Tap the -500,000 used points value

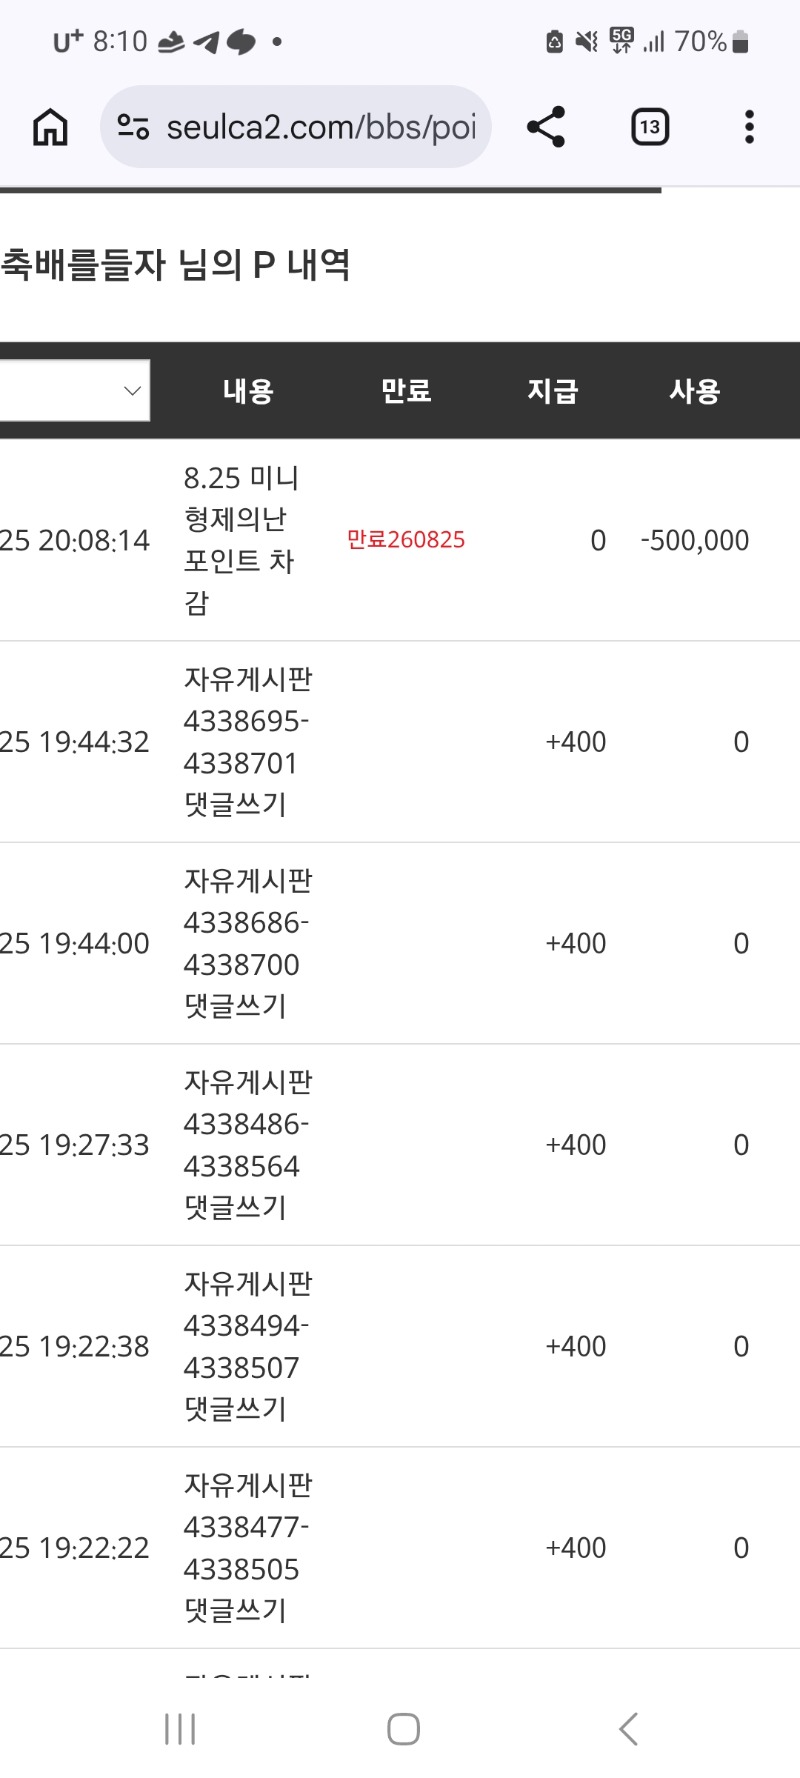pos(695,540)
